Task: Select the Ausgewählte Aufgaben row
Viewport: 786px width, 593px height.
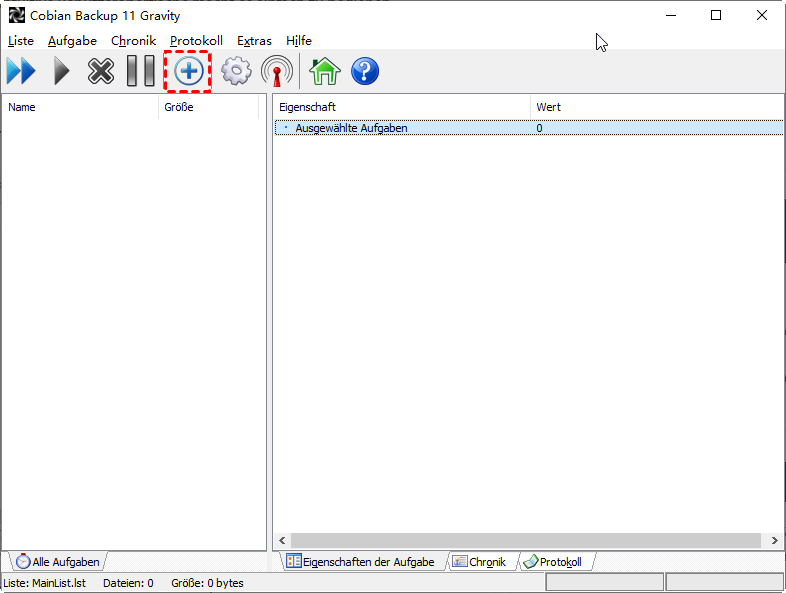Action: tap(351, 128)
